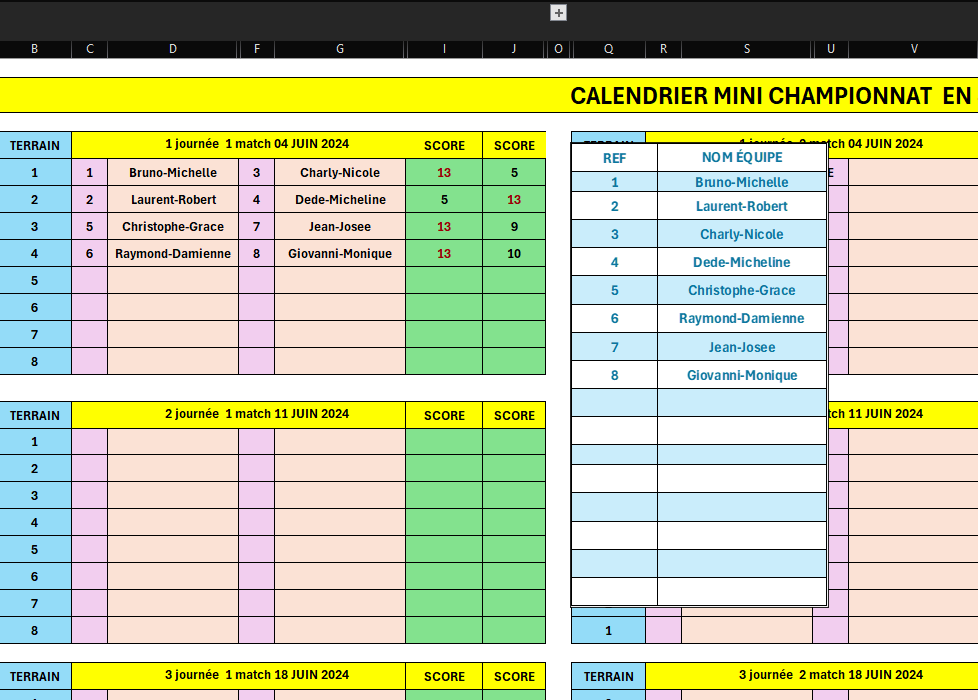Viewport: 978px width, 700px height.
Task: Select score 9 in the Jean-Josee match row
Action: [x=514, y=226]
